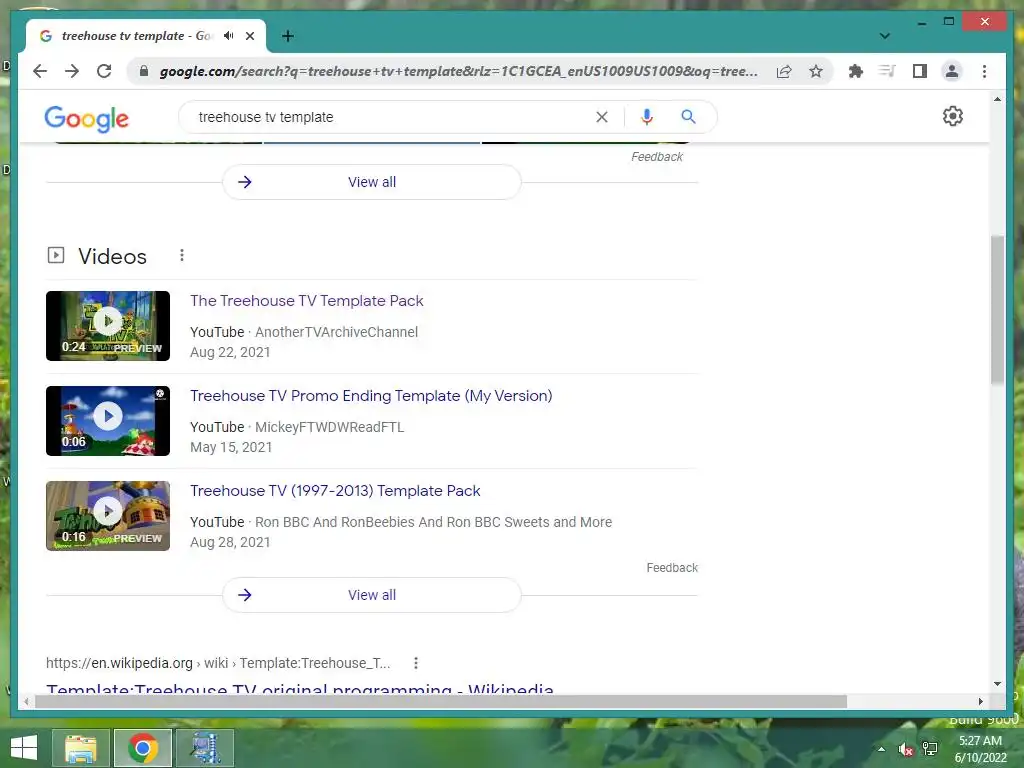Go back to the previous page
This screenshot has height=768, width=1024.
pyautogui.click(x=40, y=71)
